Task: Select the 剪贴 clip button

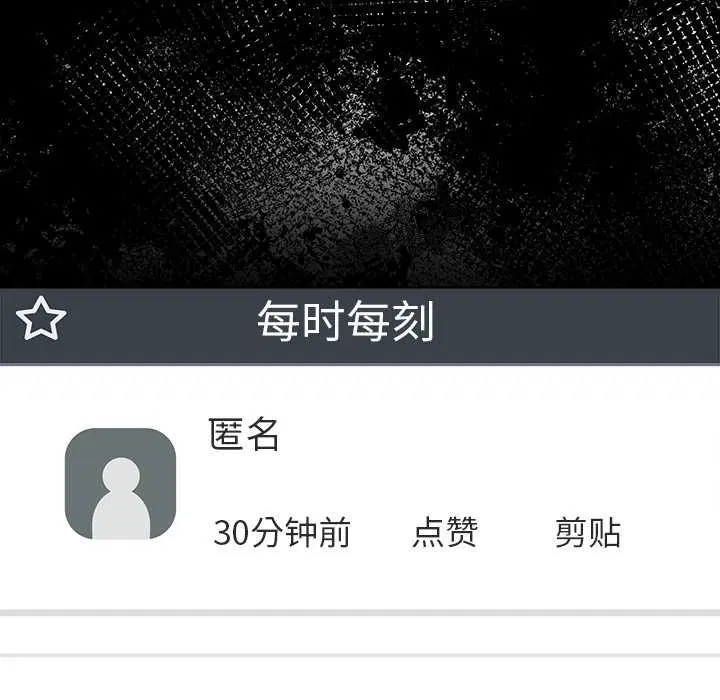Action: tap(588, 532)
